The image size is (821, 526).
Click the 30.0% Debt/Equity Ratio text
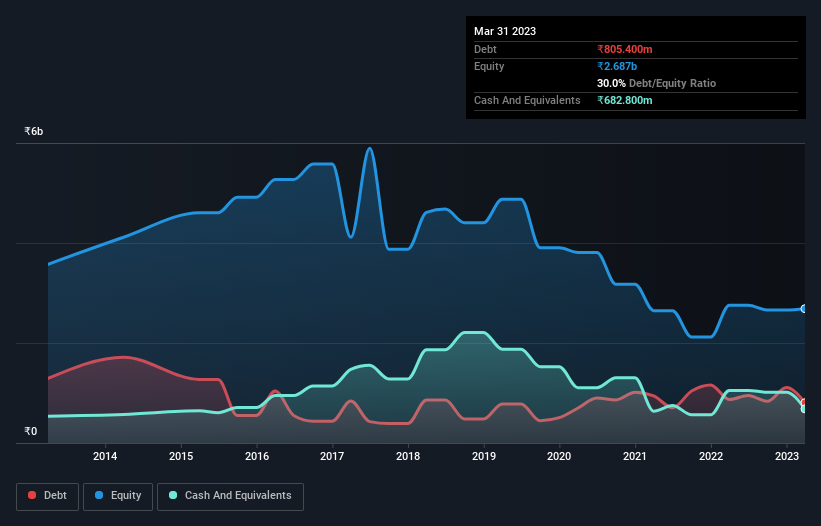click(656, 83)
